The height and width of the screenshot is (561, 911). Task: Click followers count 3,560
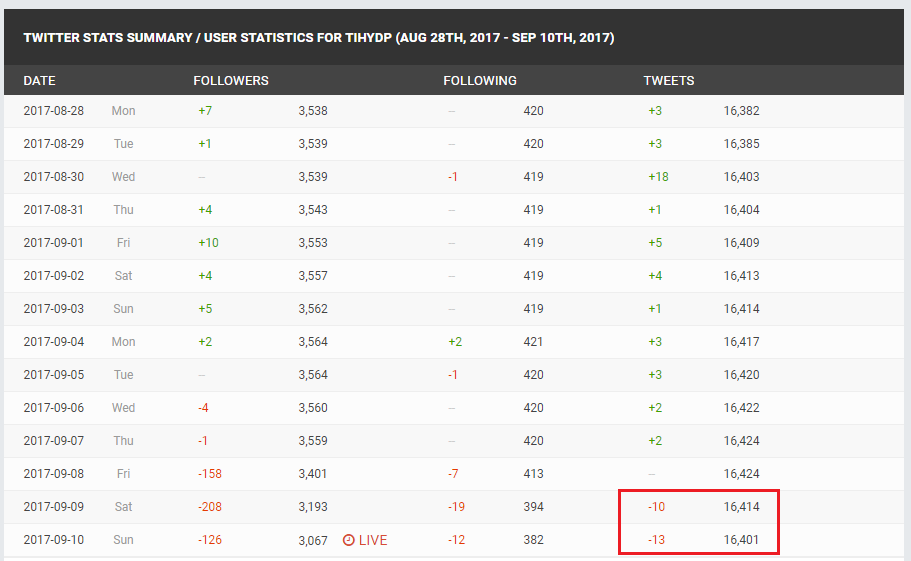click(313, 408)
